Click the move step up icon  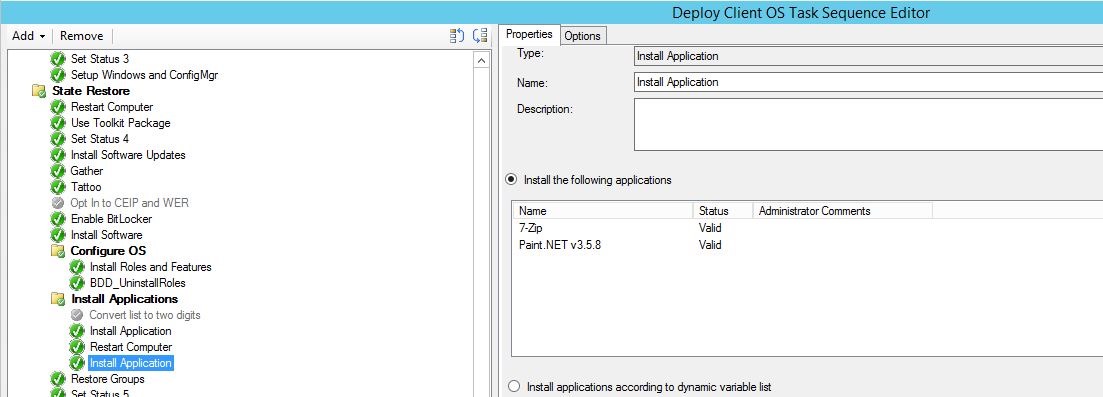point(457,36)
